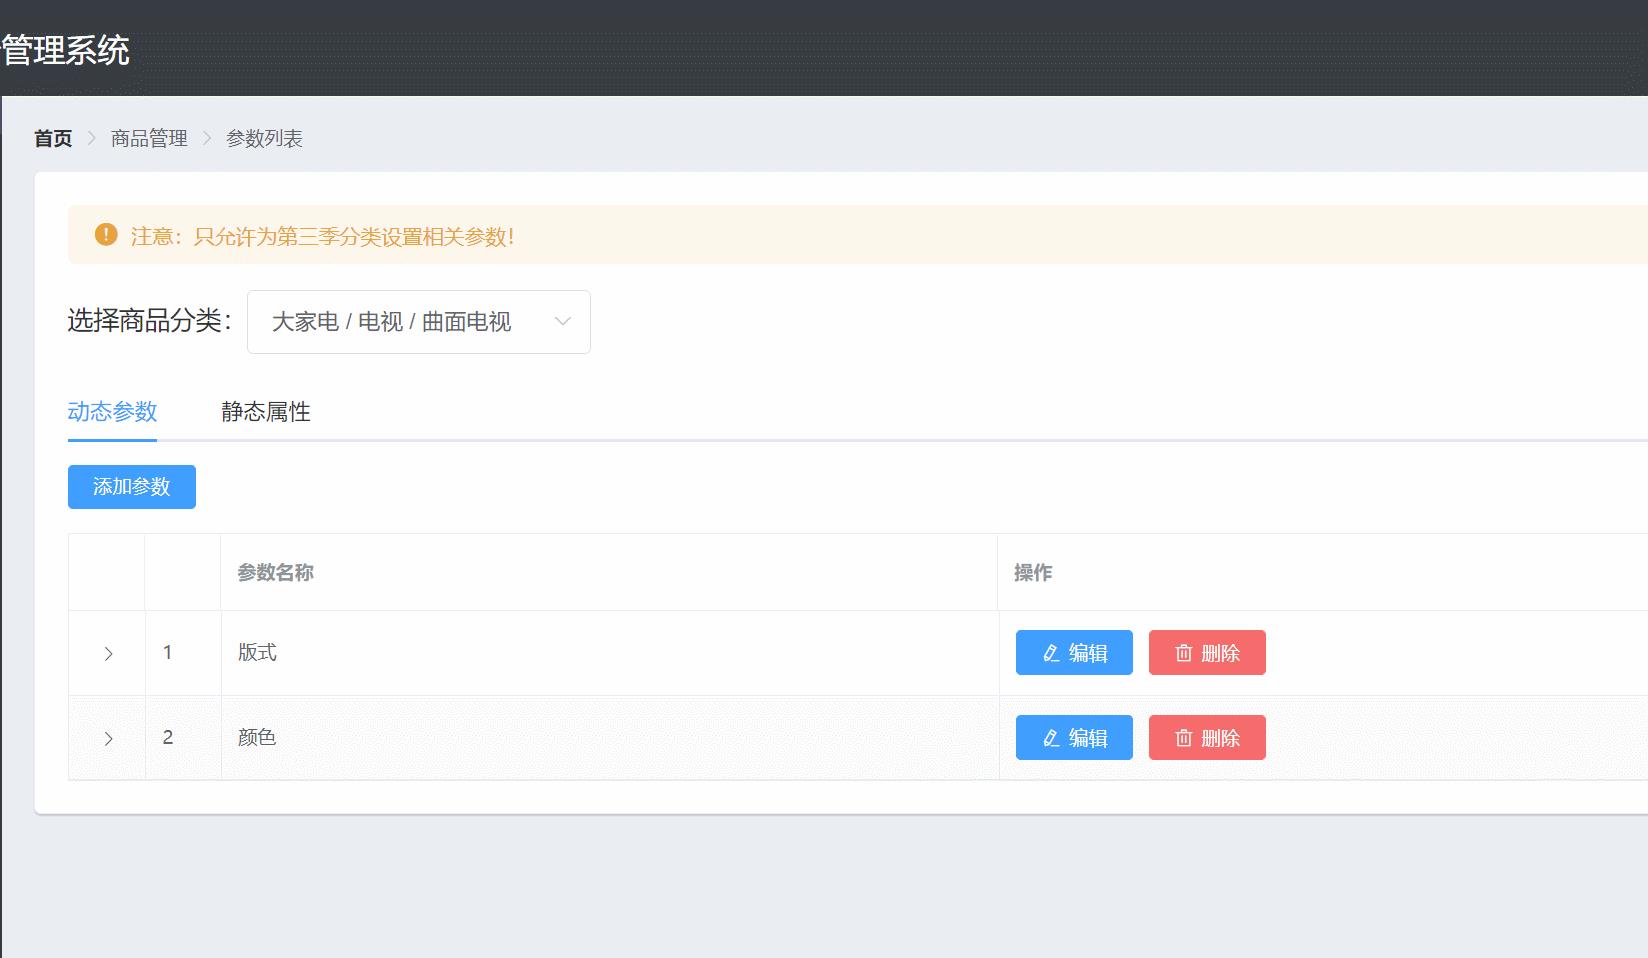This screenshot has width=1648, height=958.
Task: Click index cell 2 in the table
Action: pyautogui.click(x=183, y=738)
